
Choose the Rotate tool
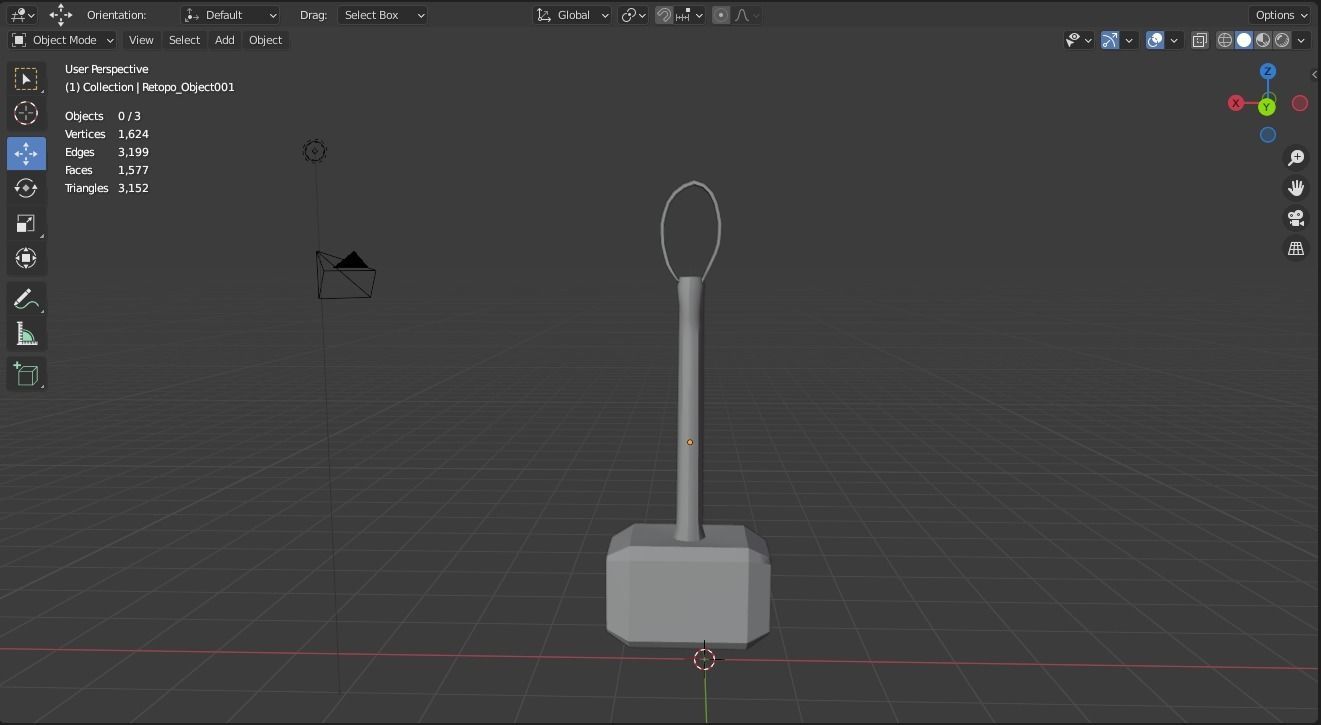coord(26,188)
